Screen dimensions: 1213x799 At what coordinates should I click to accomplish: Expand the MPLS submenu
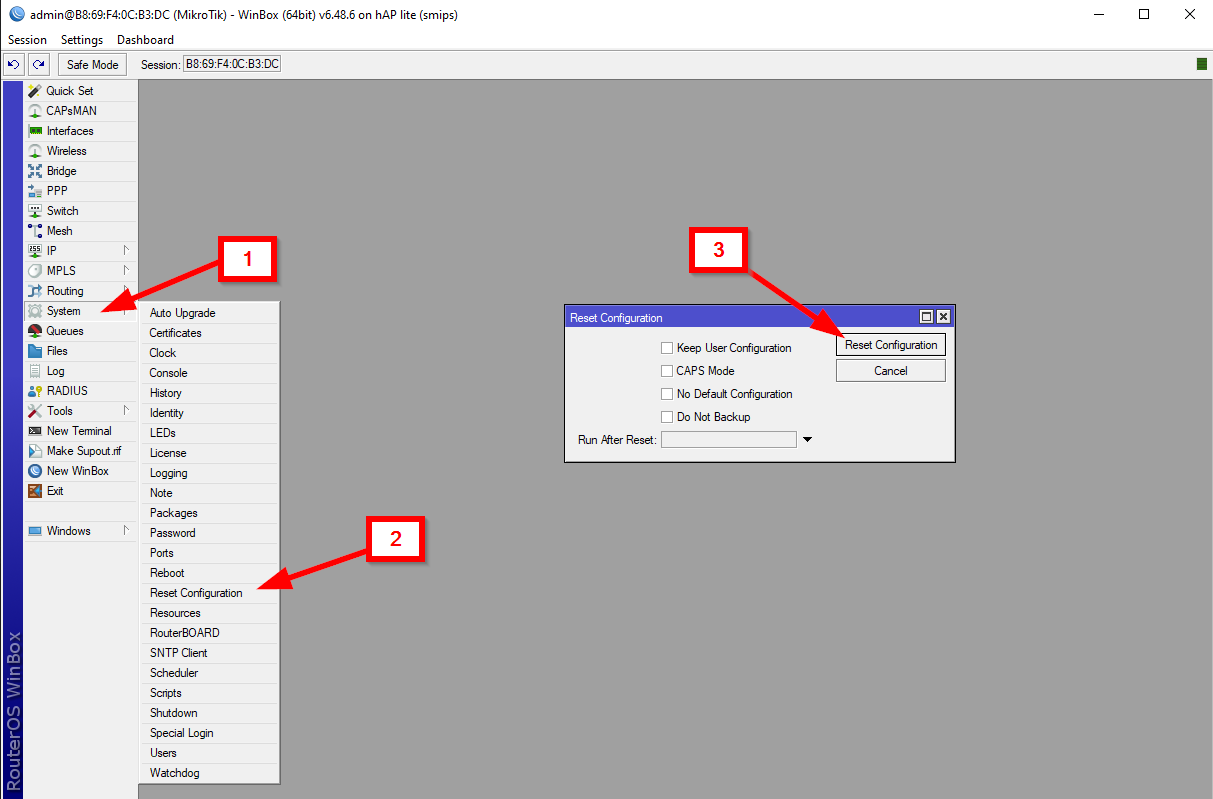click(x=80, y=271)
